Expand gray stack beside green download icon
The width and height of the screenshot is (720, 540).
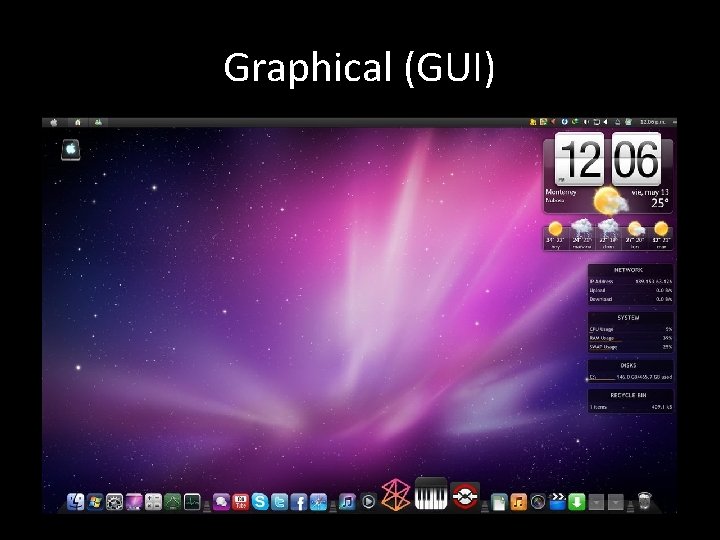pyautogui.click(x=596, y=502)
